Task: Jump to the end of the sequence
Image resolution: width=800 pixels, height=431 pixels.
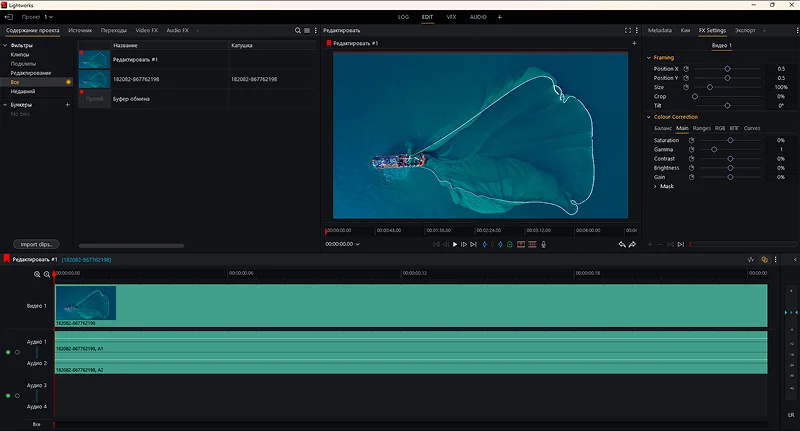Action: tap(473, 244)
